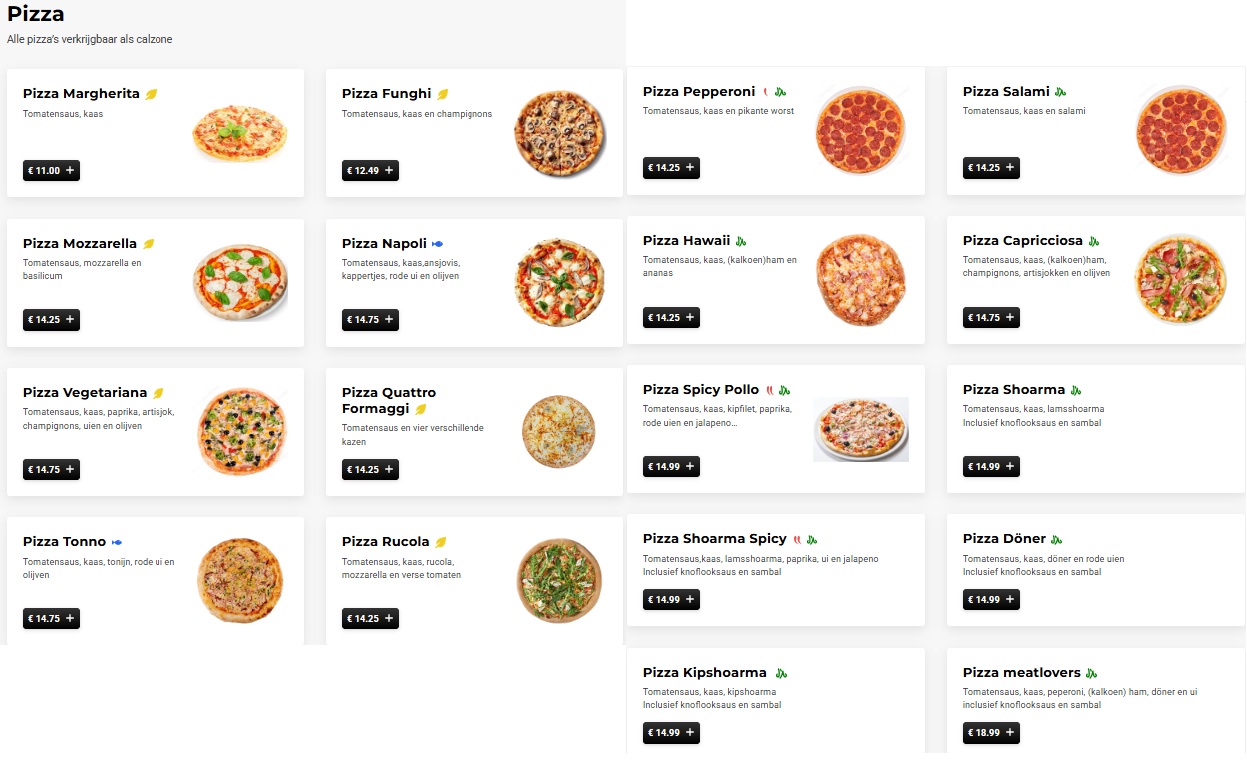
Task: Add Pizza Döner with € 14.99 button
Action: point(991,600)
